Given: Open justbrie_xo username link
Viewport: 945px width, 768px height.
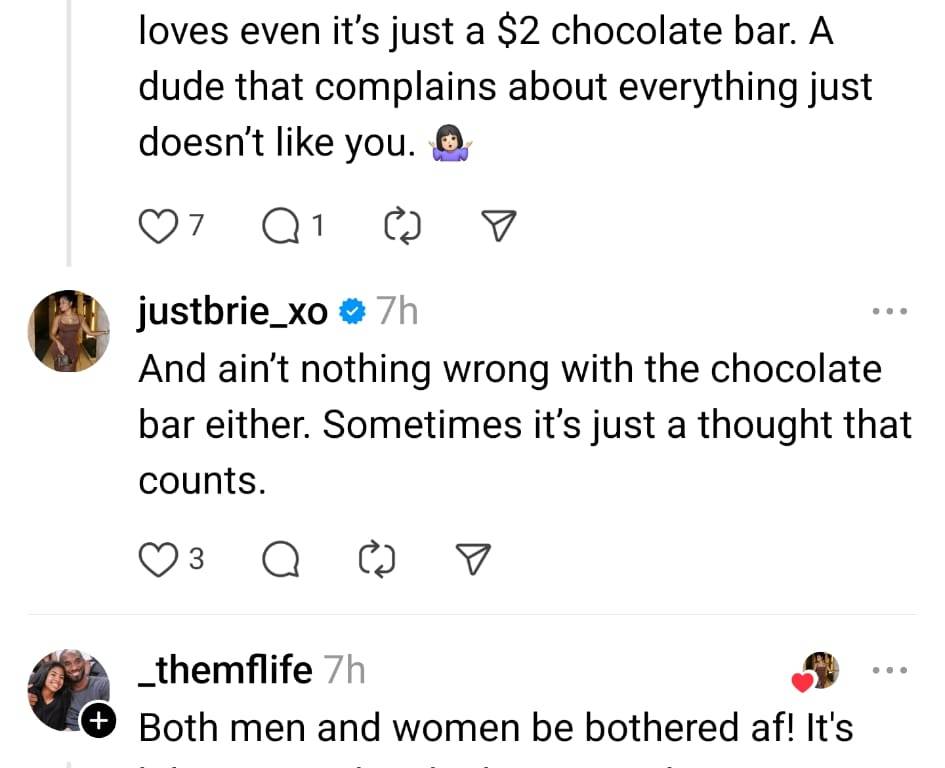Looking at the screenshot, I should (x=233, y=313).
